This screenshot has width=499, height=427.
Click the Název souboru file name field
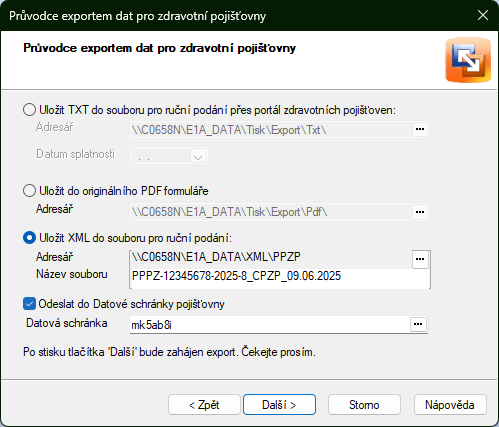coord(280,277)
